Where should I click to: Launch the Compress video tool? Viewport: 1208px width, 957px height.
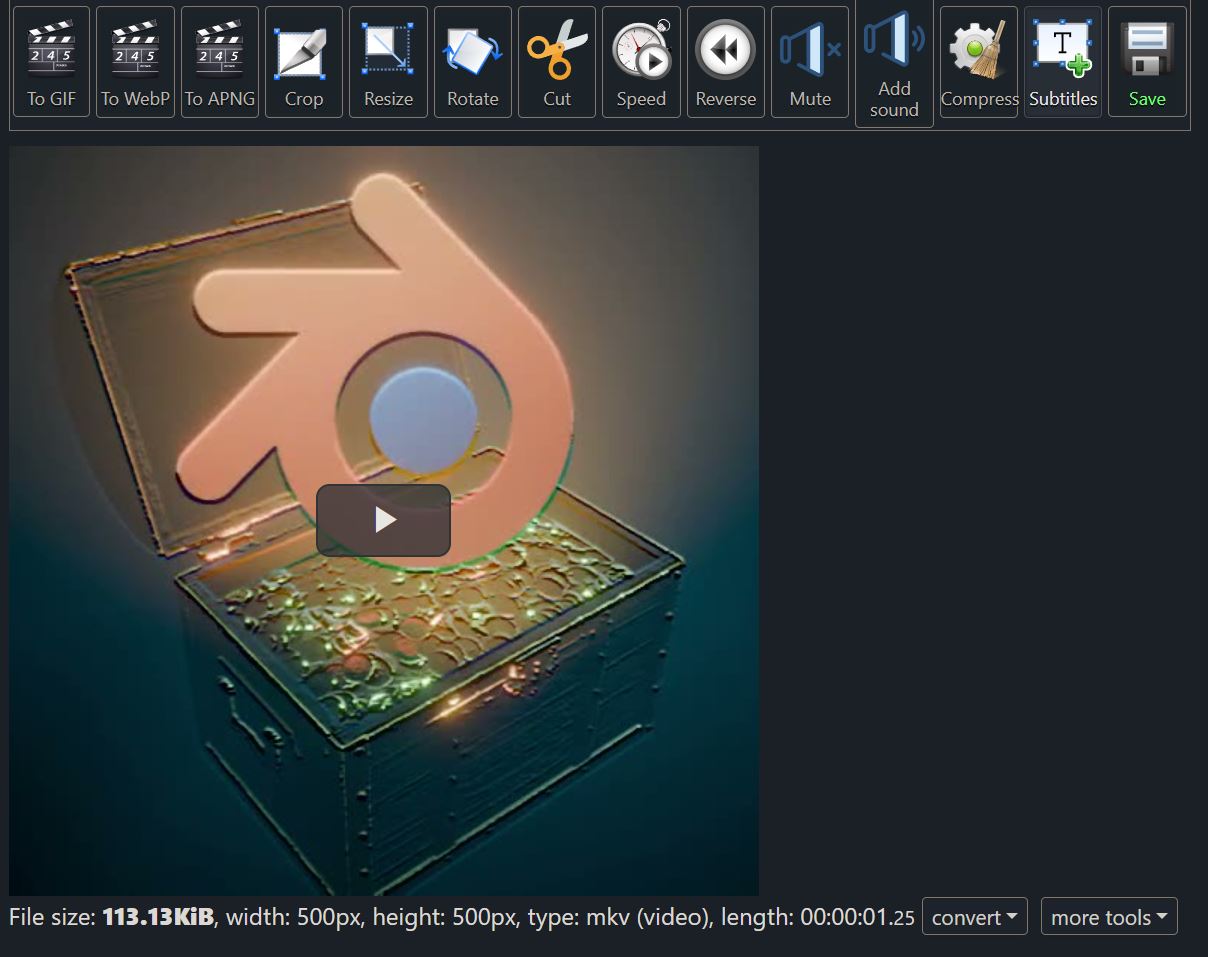tap(979, 62)
